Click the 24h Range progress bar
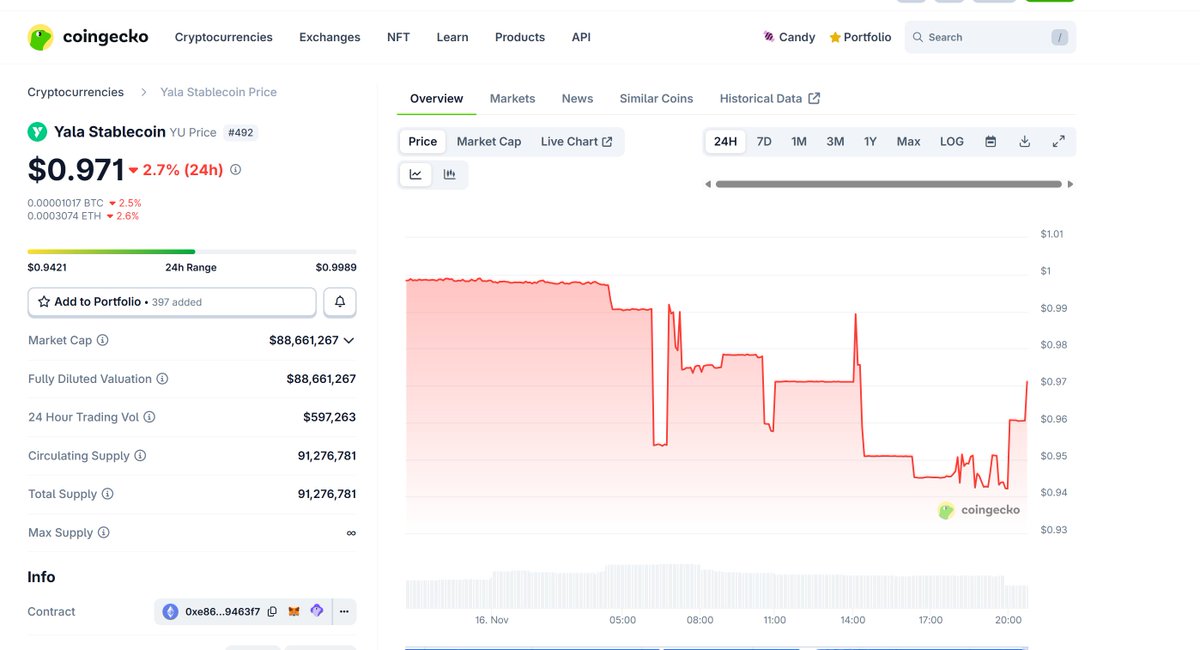The height and width of the screenshot is (650, 1200). [x=192, y=251]
